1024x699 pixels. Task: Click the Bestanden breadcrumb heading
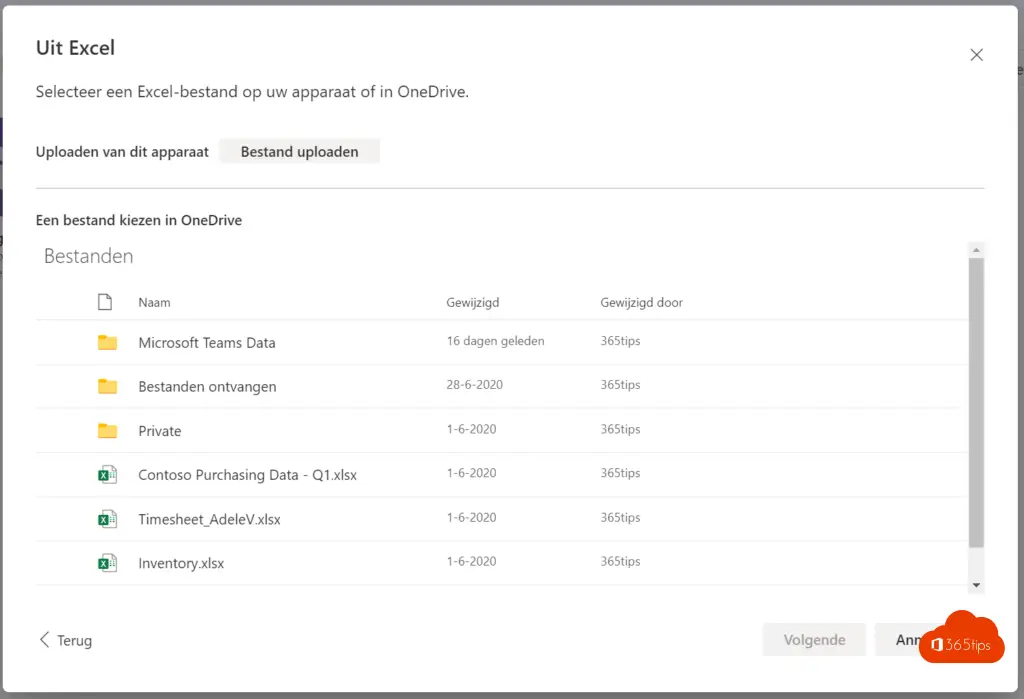(88, 256)
